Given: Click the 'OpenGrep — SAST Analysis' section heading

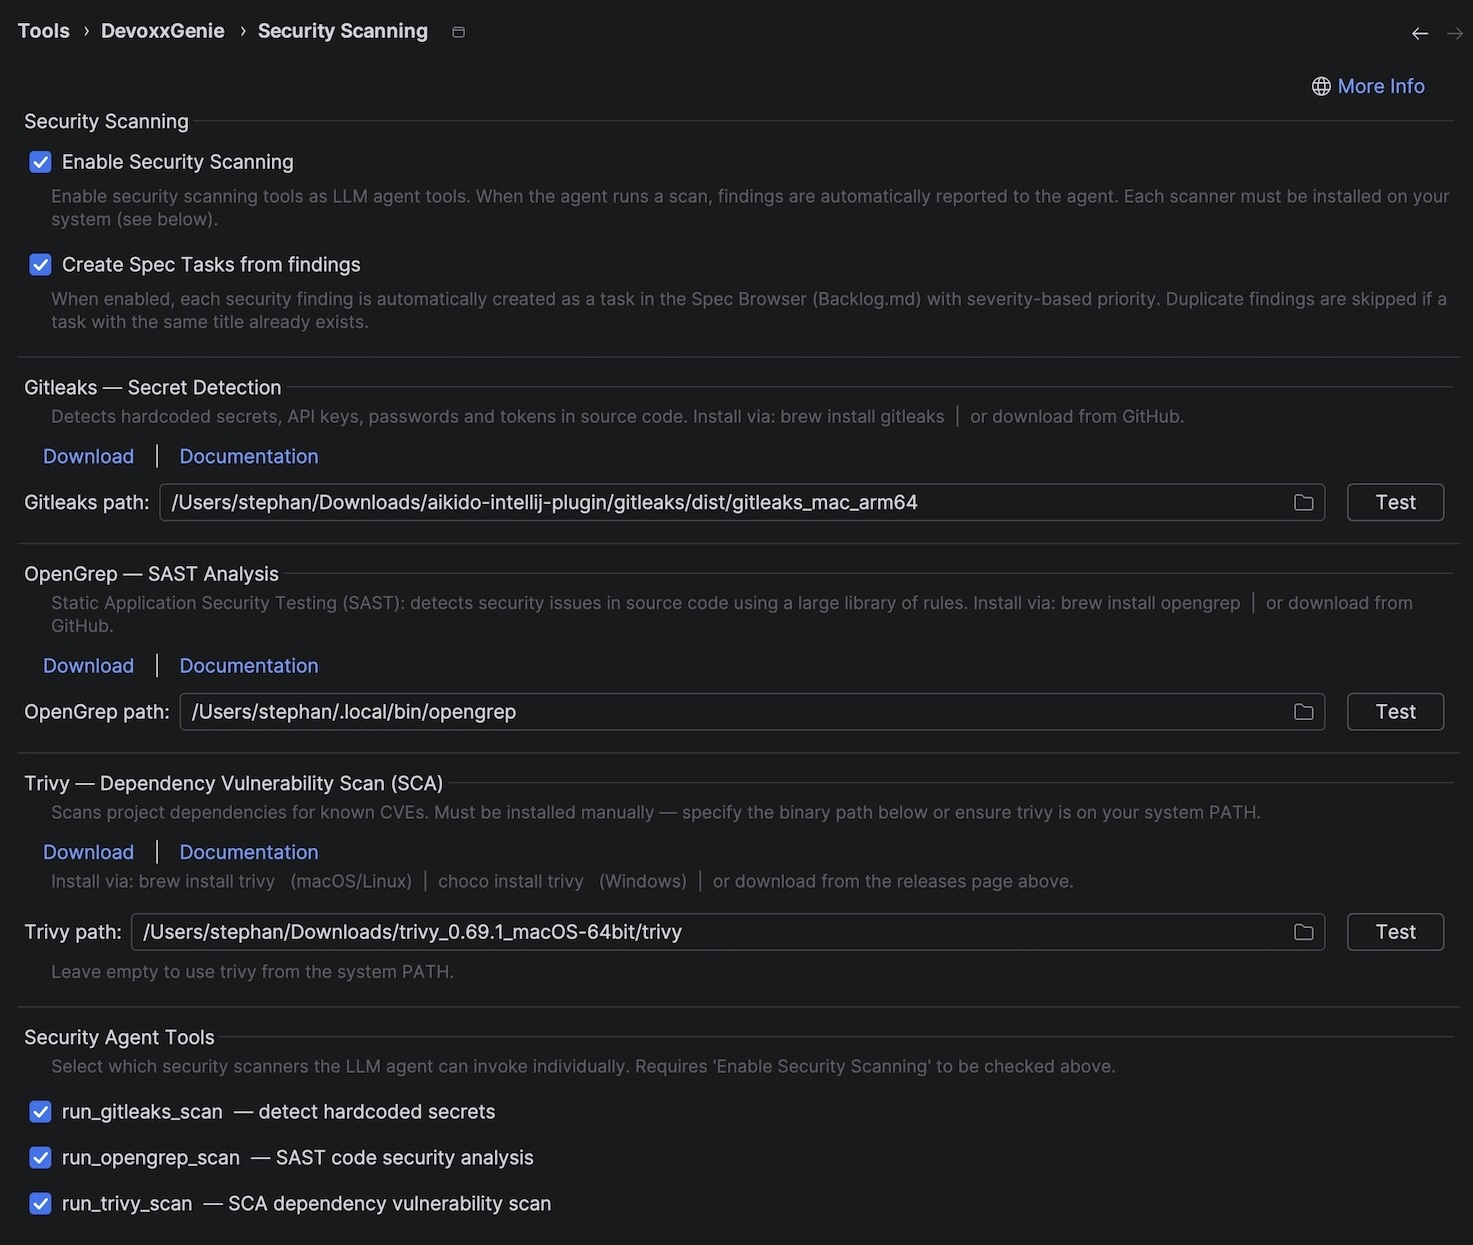Looking at the screenshot, I should tap(152, 574).
